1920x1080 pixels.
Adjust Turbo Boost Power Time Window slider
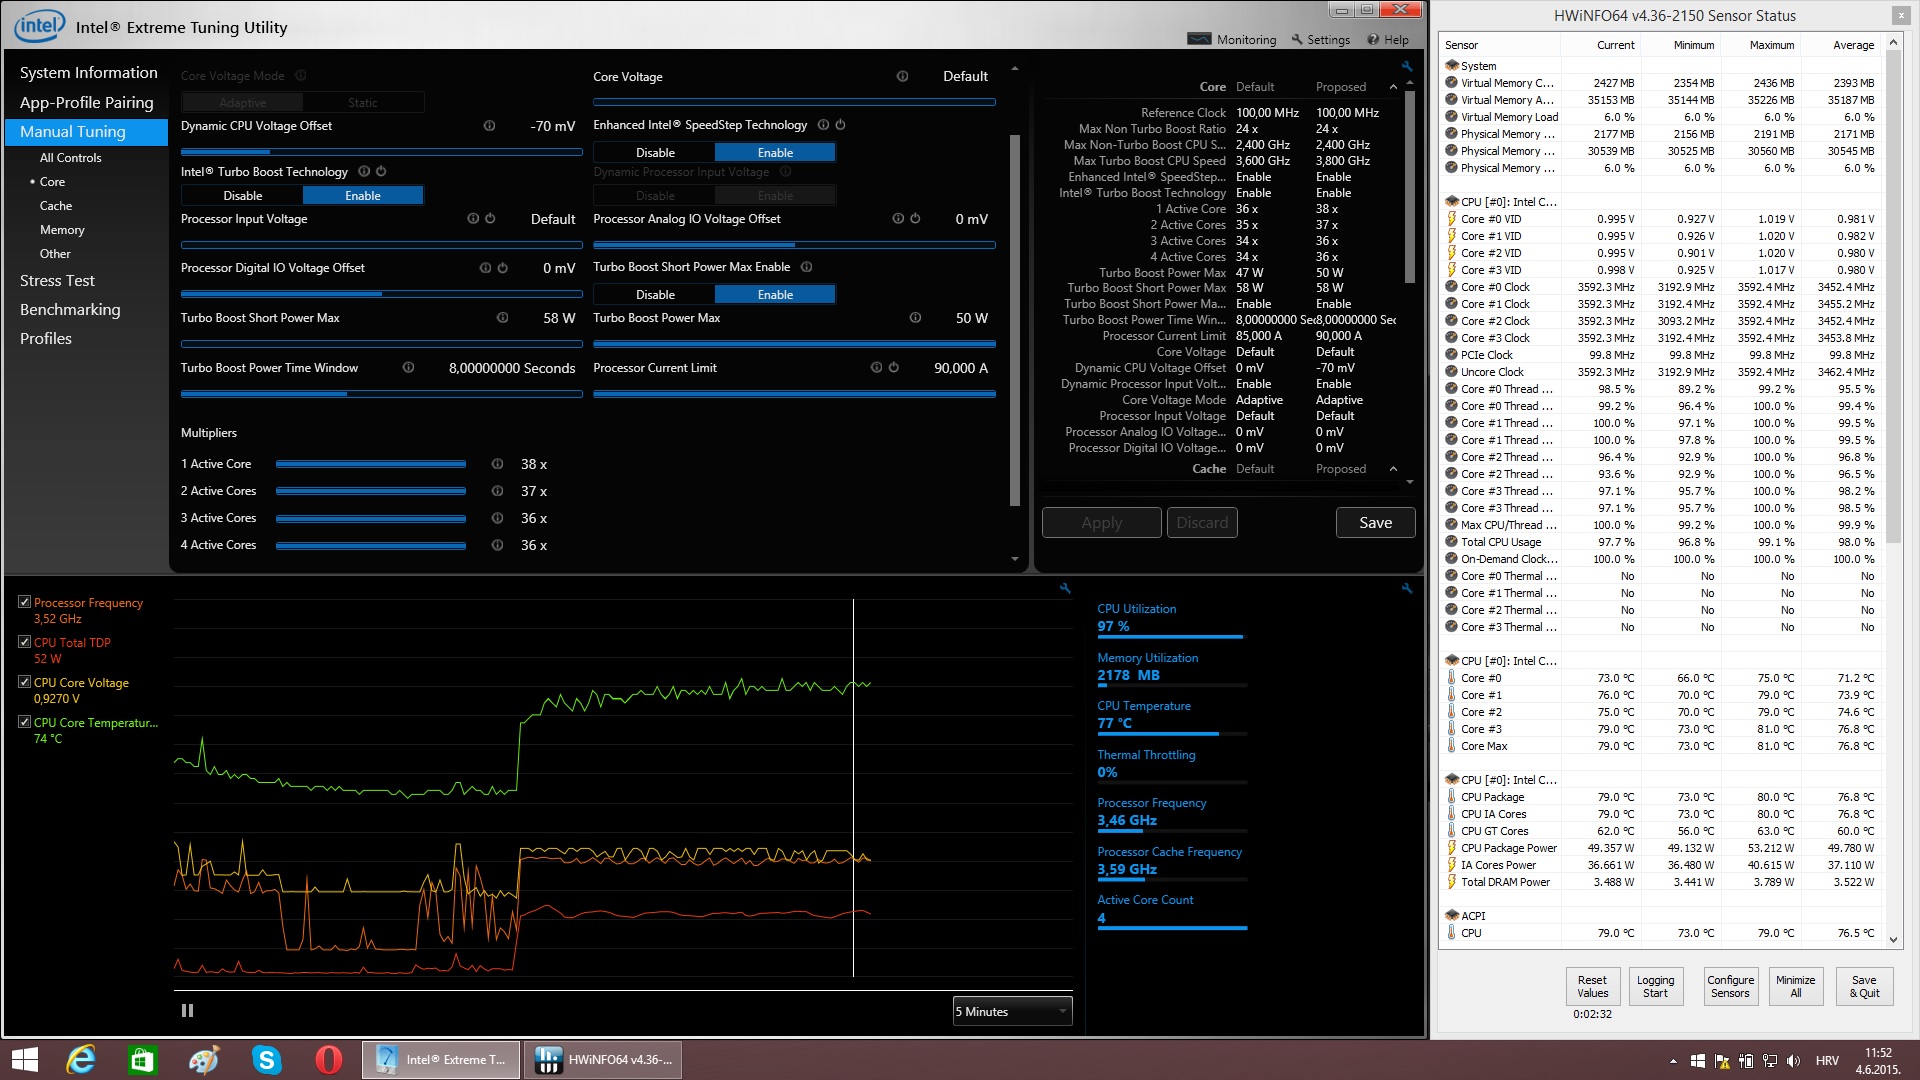click(x=381, y=394)
